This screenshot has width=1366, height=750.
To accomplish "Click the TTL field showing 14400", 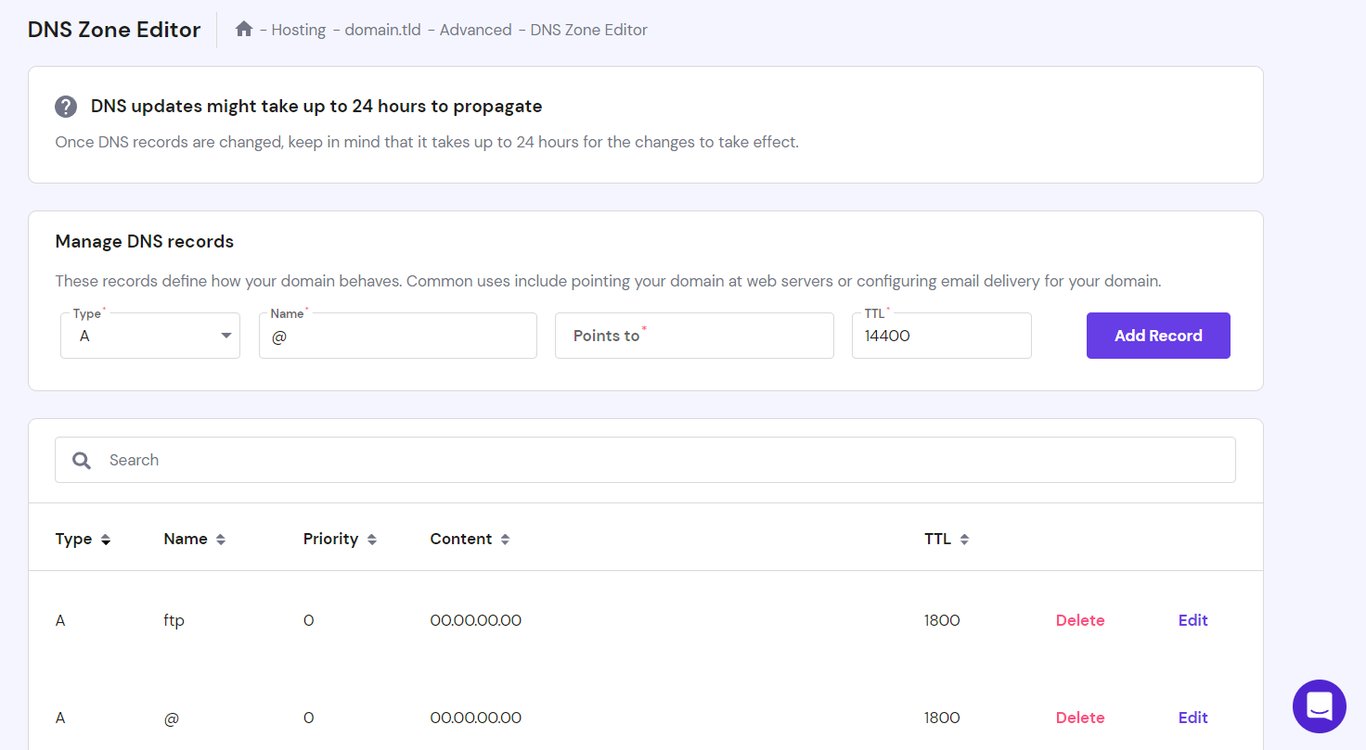I will point(941,335).
